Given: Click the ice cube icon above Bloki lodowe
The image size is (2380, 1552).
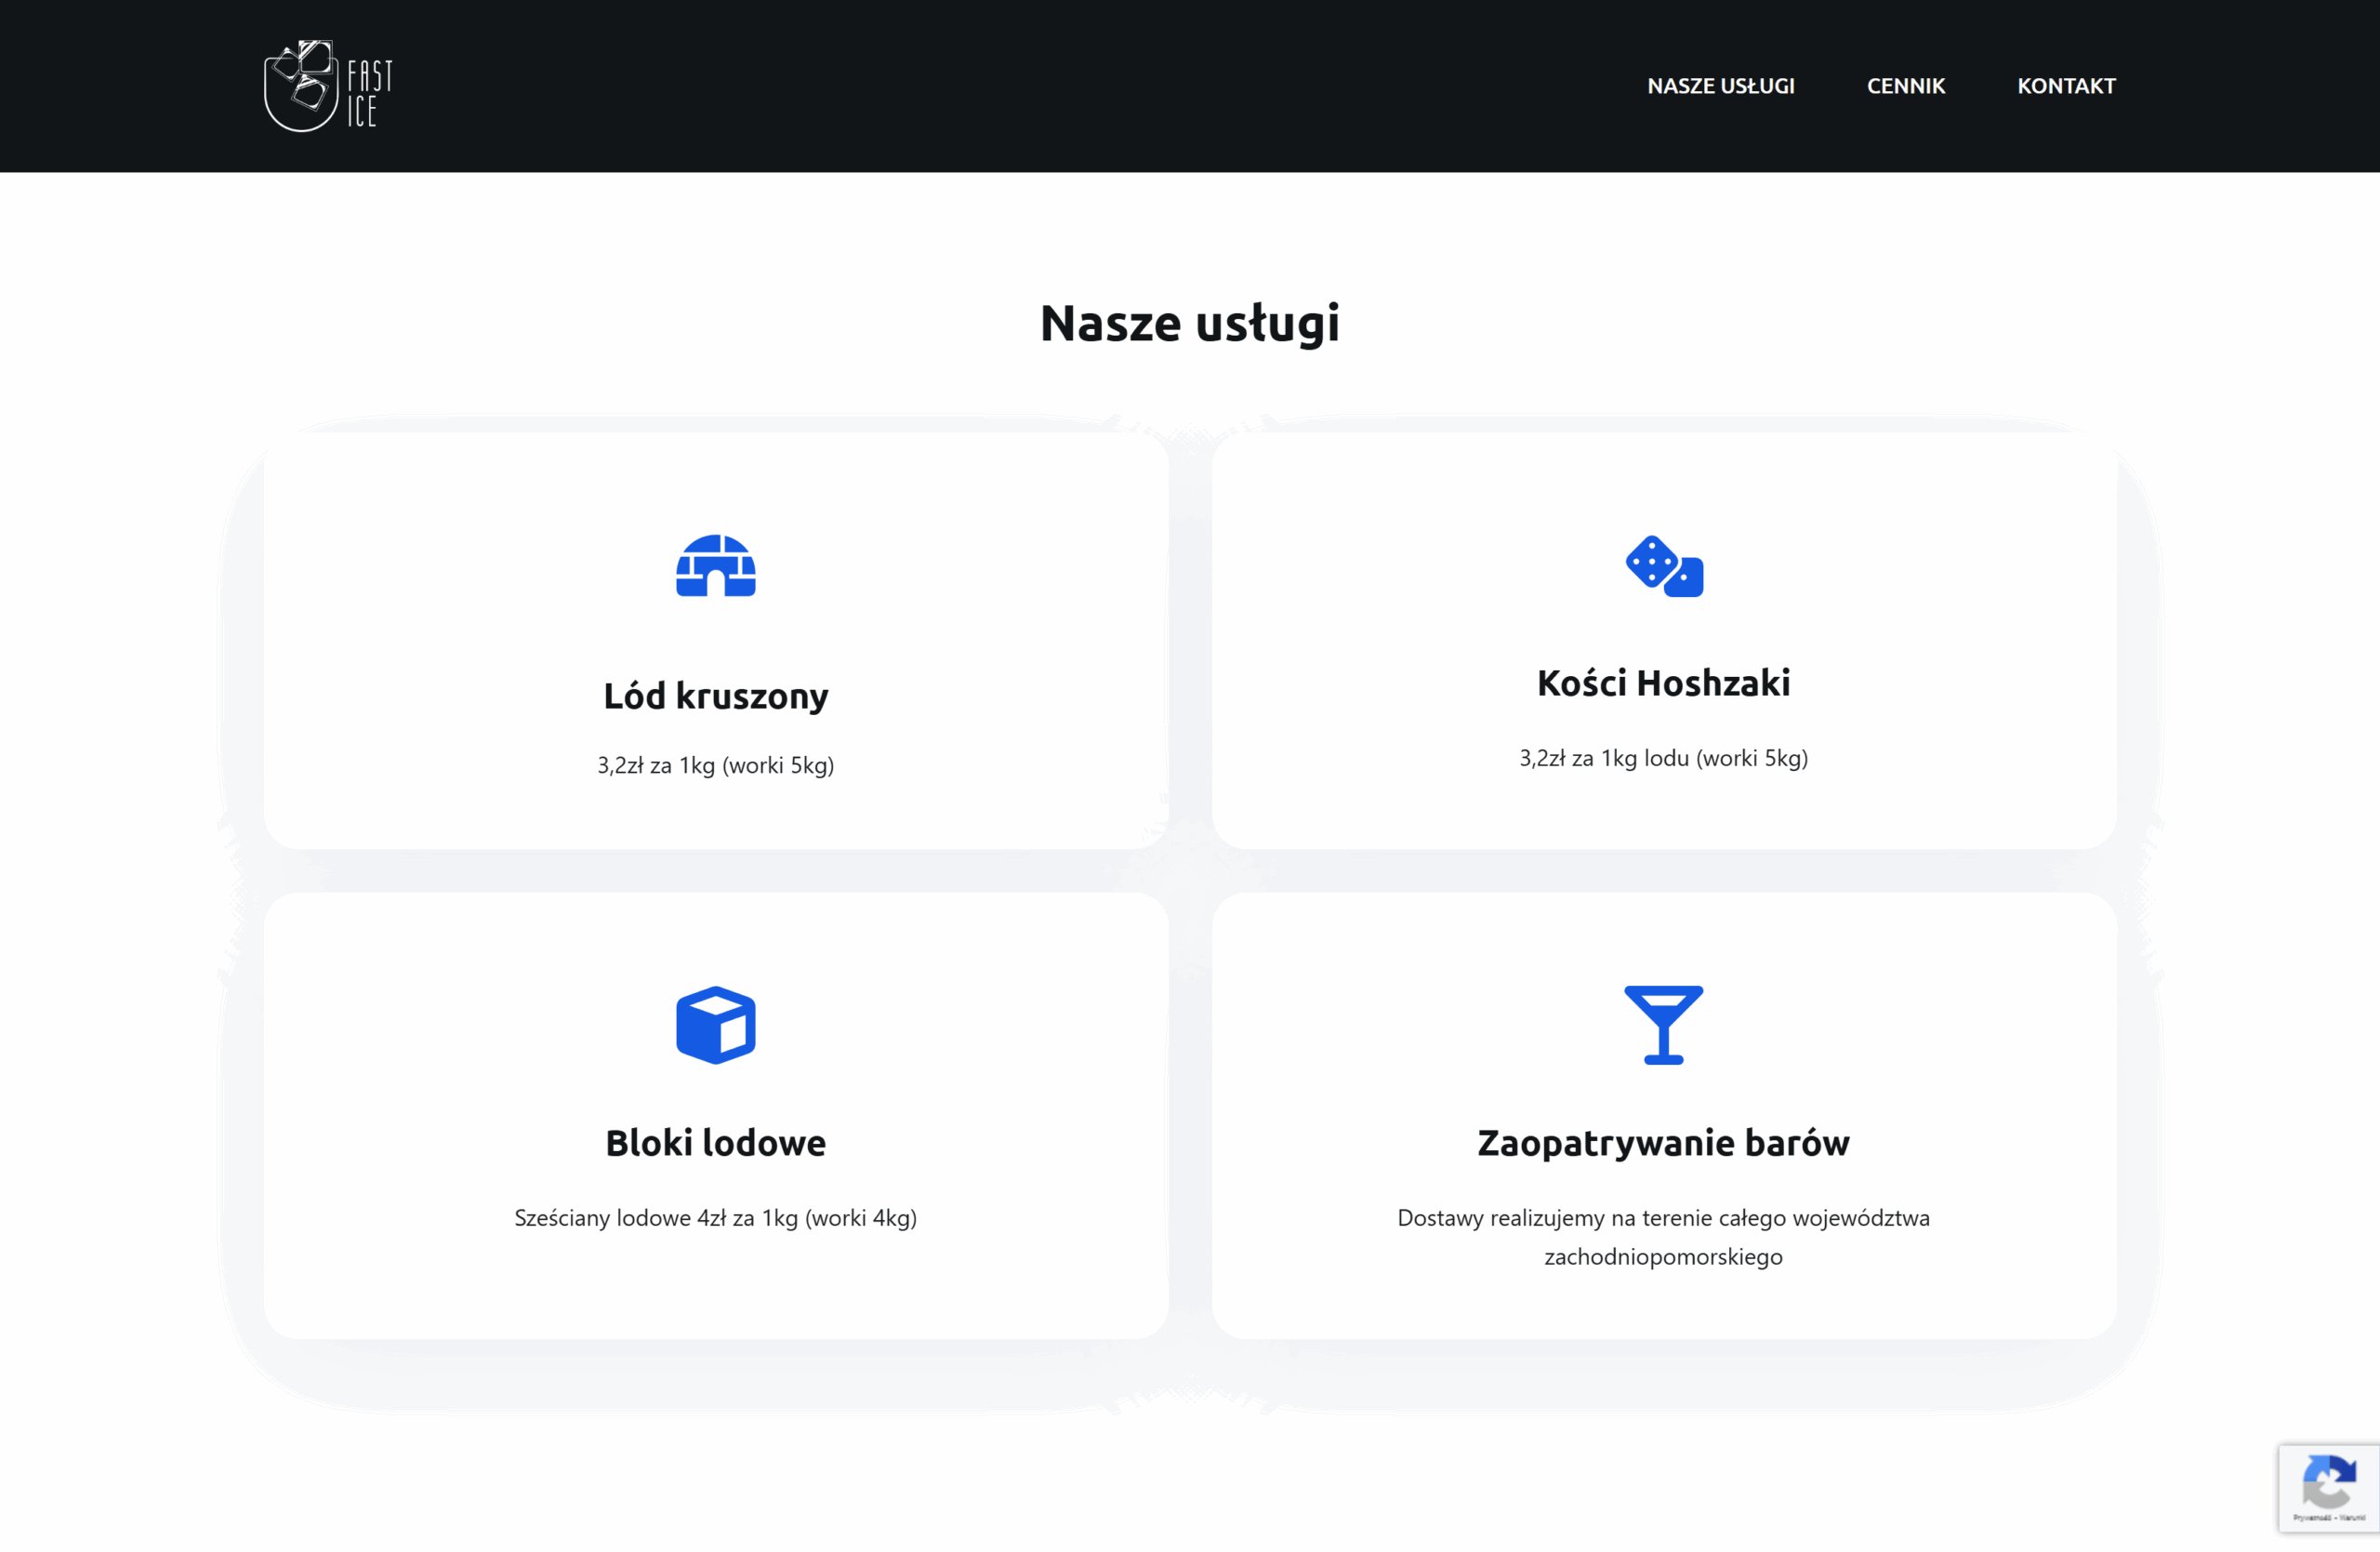Looking at the screenshot, I should coord(715,1025).
